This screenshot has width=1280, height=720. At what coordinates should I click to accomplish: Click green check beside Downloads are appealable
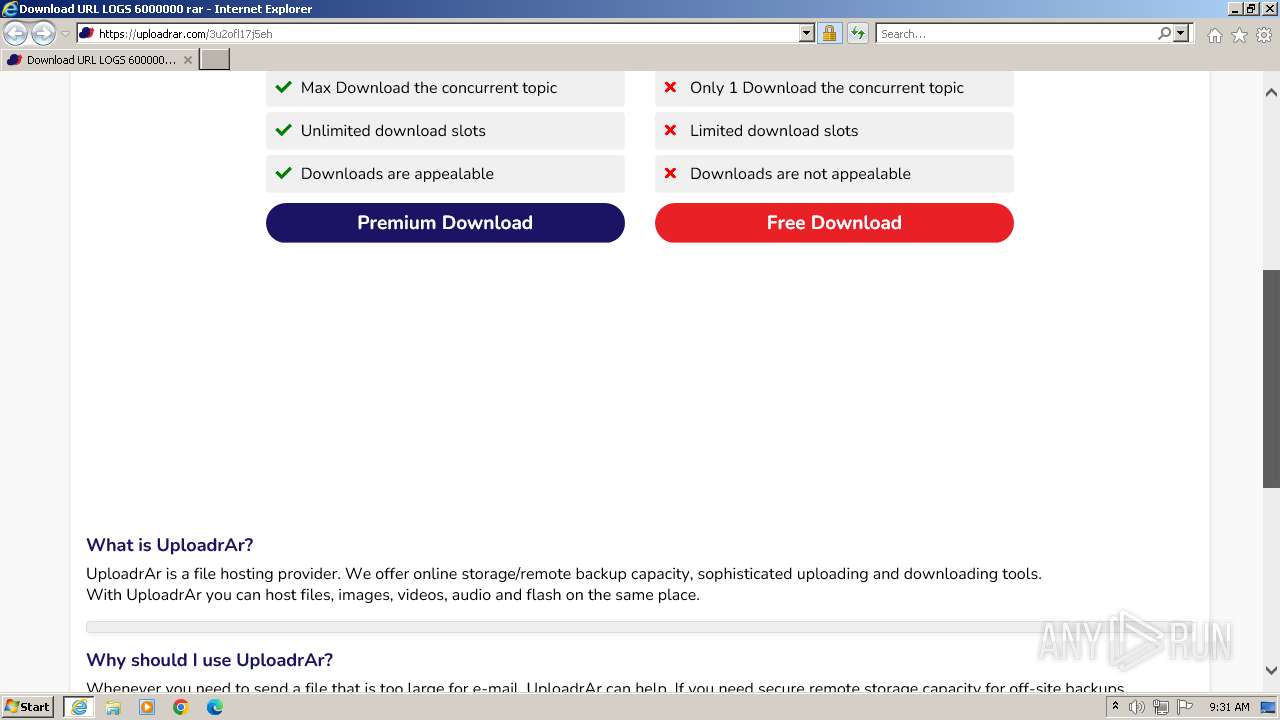(x=283, y=173)
